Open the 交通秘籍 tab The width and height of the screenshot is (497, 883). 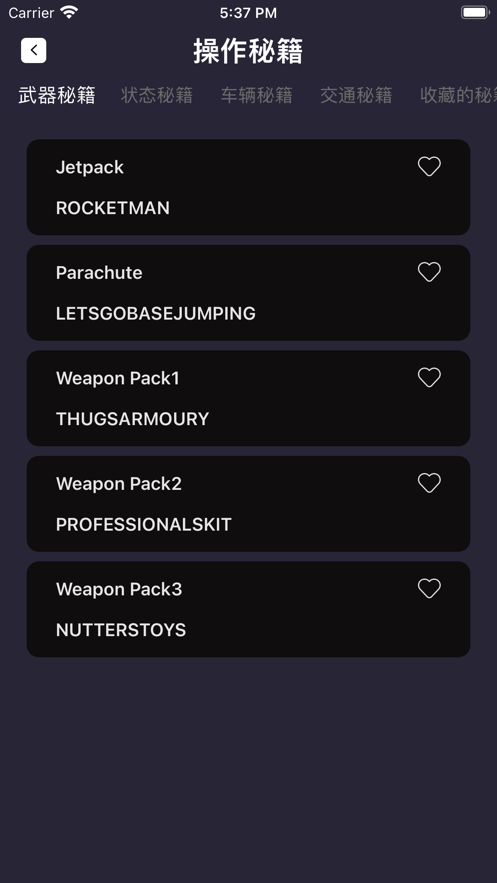coord(356,95)
